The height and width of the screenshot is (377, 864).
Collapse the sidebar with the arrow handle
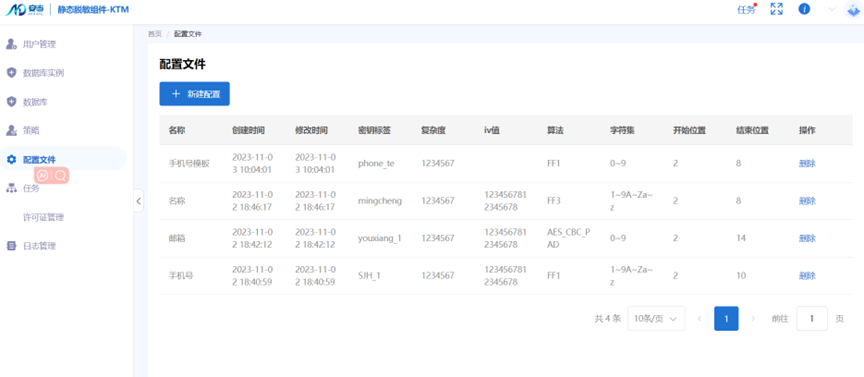(138, 201)
